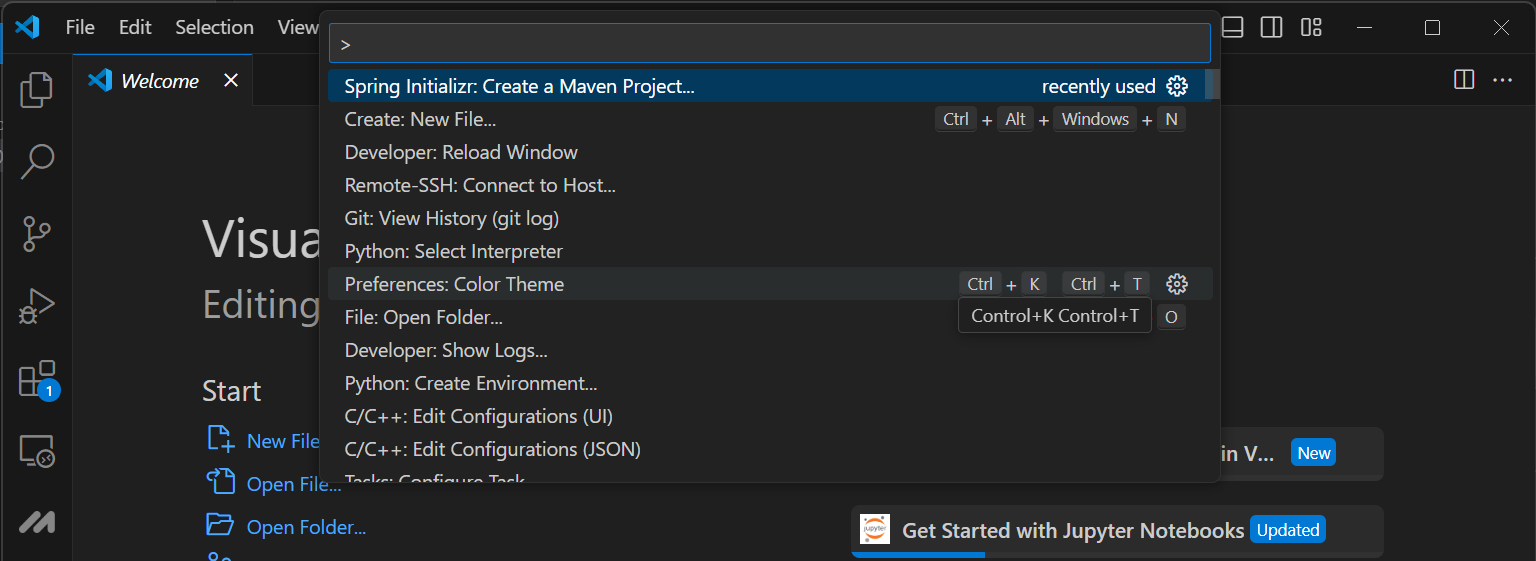Open the Selection menu
Screen dimensions: 1536x561
point(214,27)
